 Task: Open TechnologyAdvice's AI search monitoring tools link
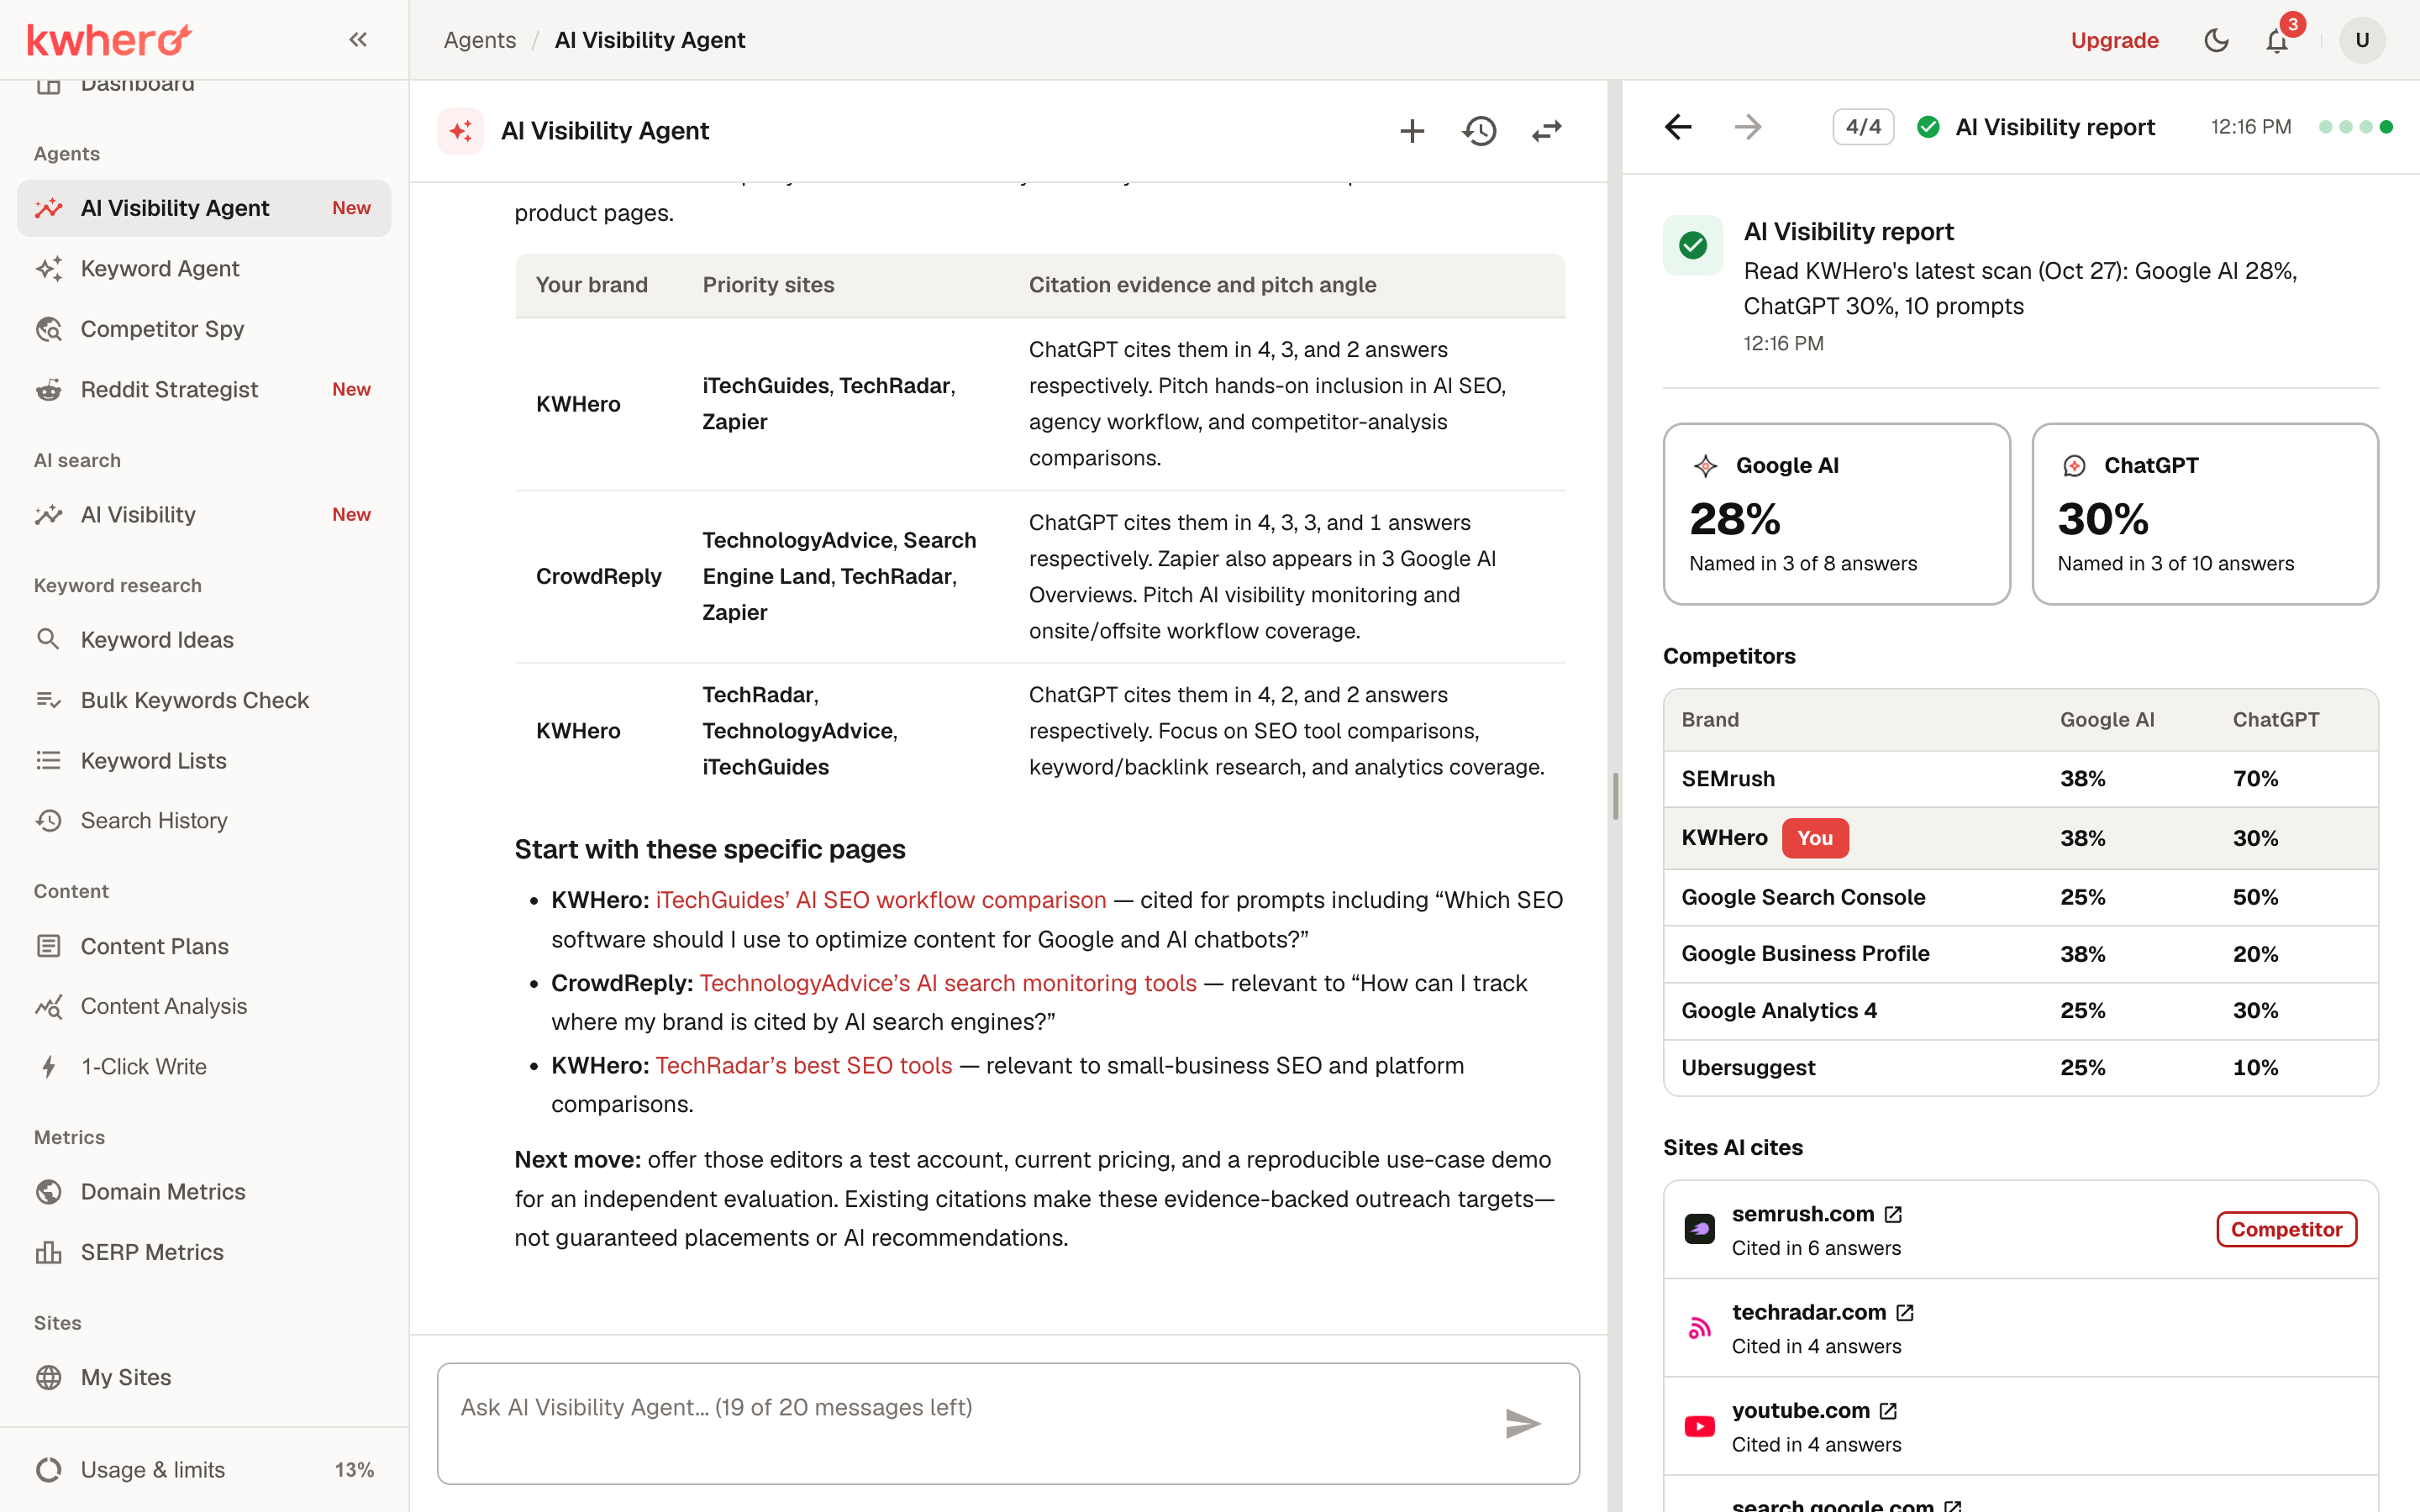(x=948, y=983)
